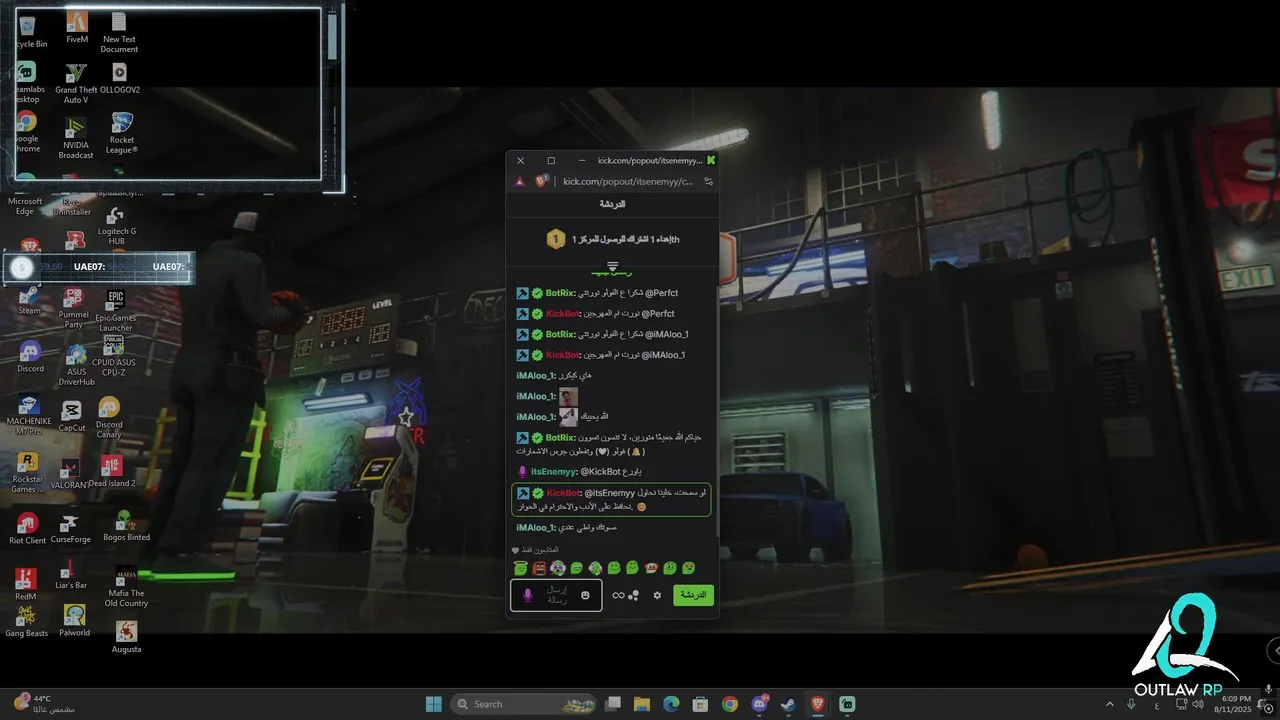Open Discord Canary shortcut

[x=109, y=418]
